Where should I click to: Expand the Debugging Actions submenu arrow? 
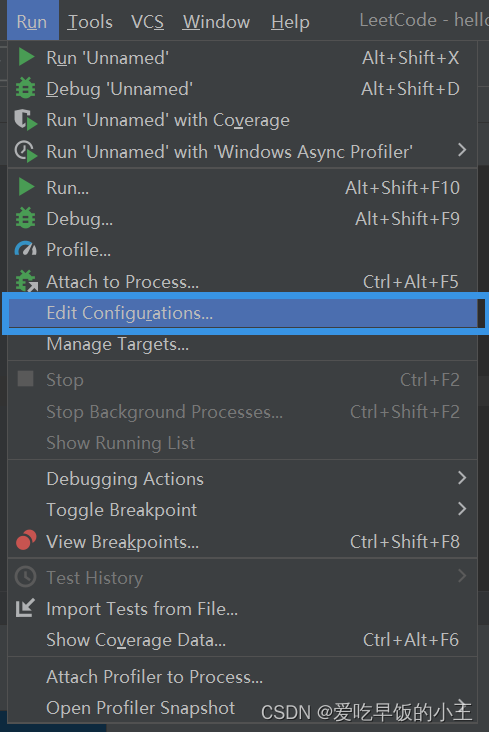[462, 478]
